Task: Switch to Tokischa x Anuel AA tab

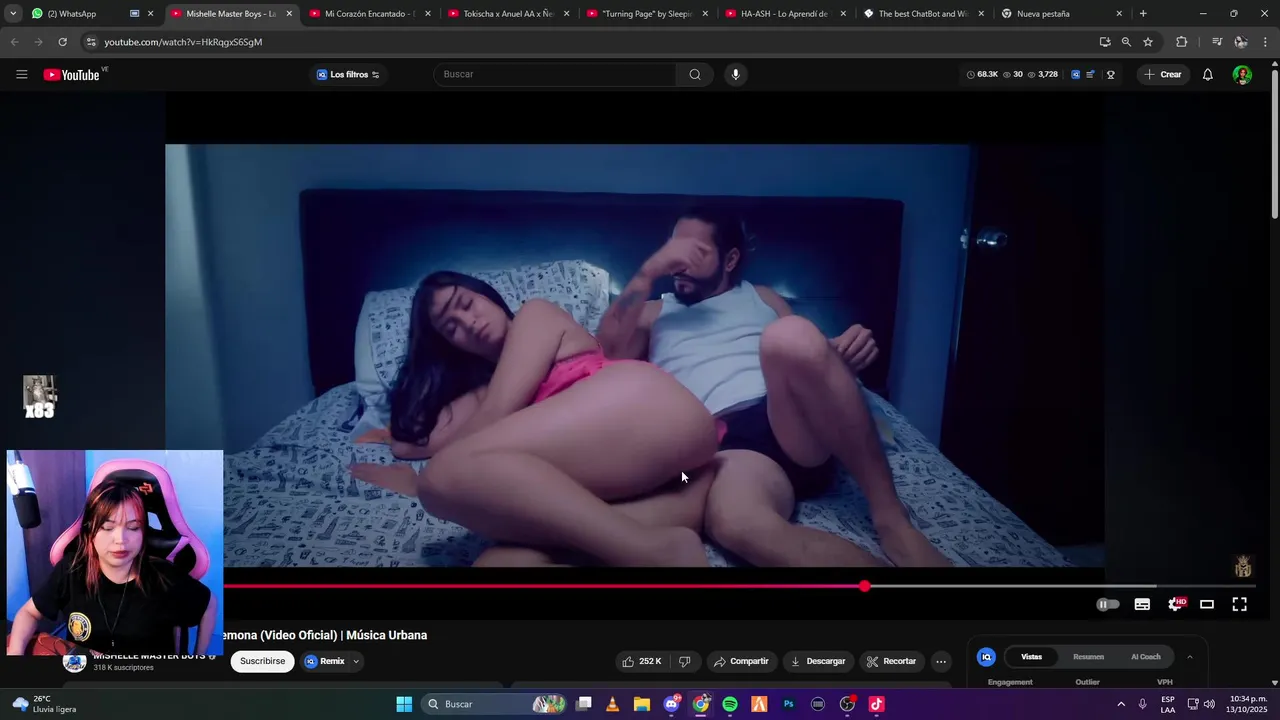Action: coord(509,14)
